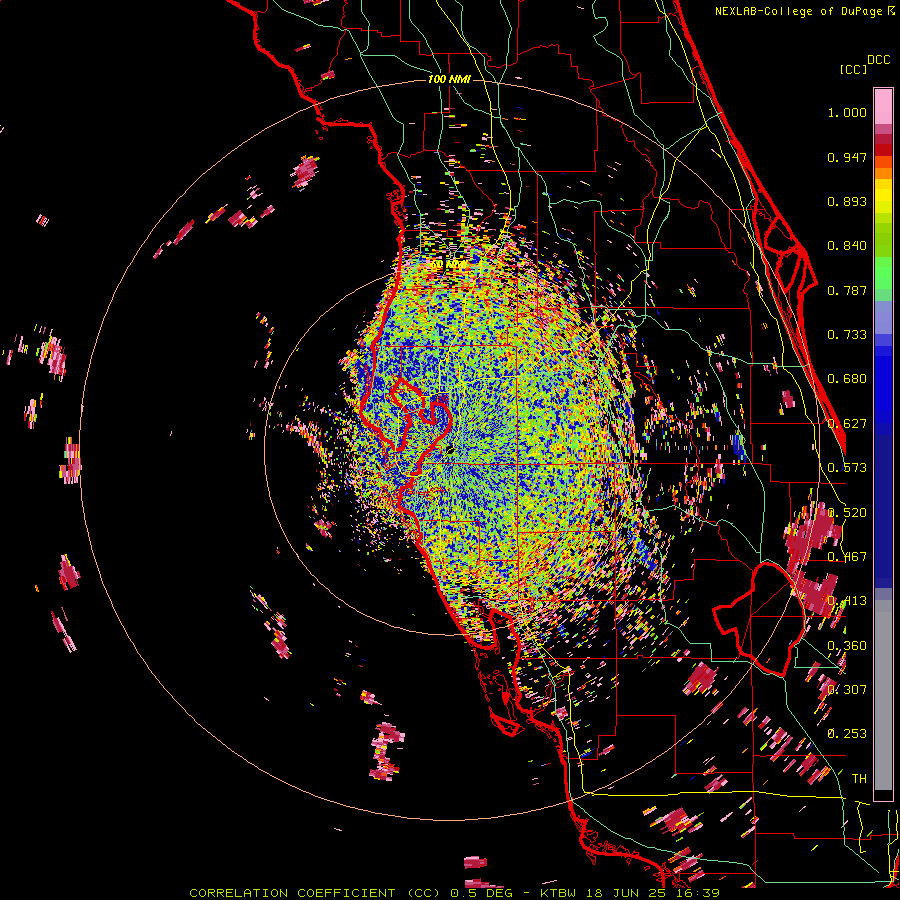
Task: Click the 0.520 legend value
Action: (847, 513)
